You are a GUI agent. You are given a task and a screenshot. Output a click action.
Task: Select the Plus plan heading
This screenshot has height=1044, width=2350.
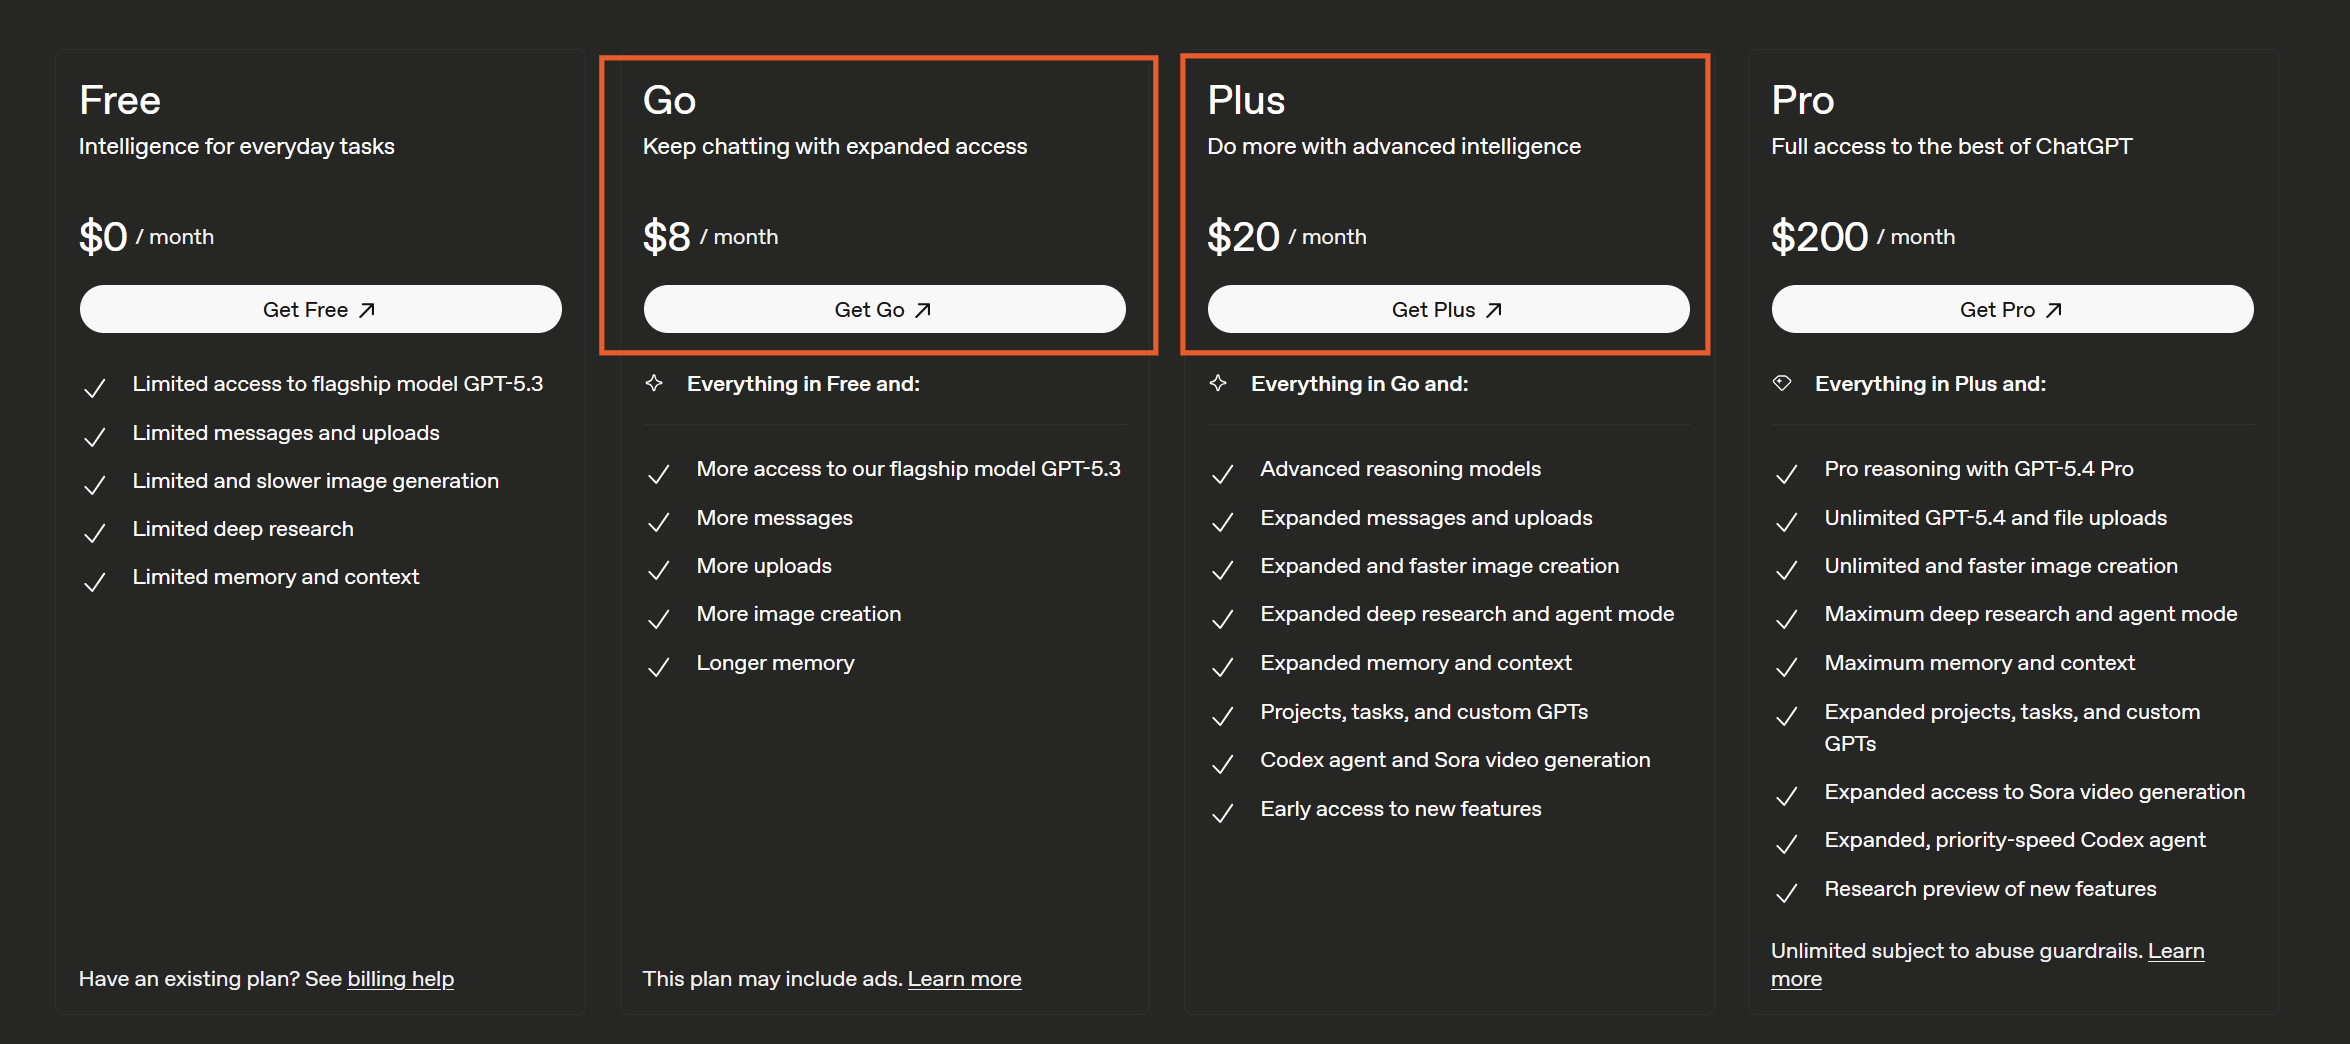[x=1246, y=101]
